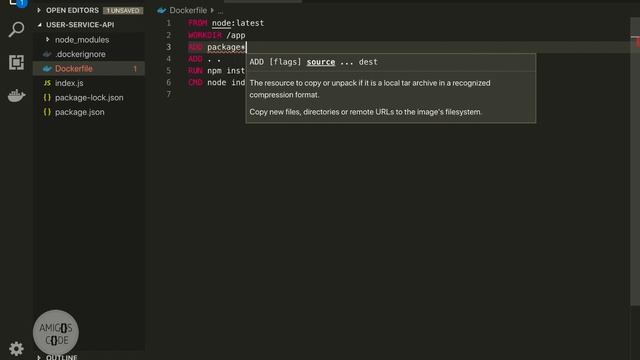Open the Search view in activity bar
The height and width of the screenshot is (360, 640).
coord(16,29)
